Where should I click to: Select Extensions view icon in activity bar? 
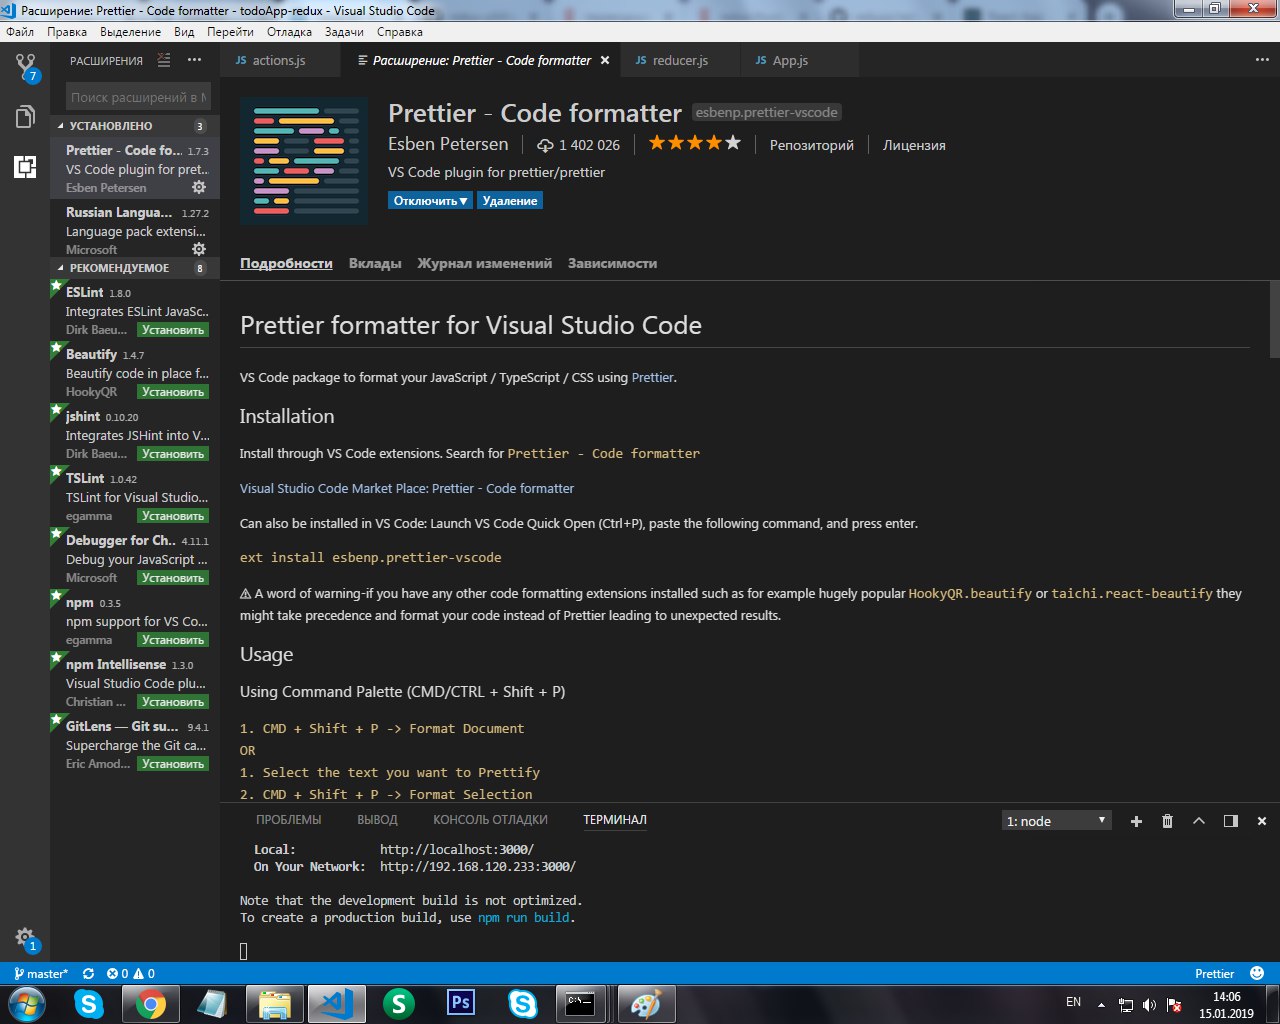click(x=25, y=166)
